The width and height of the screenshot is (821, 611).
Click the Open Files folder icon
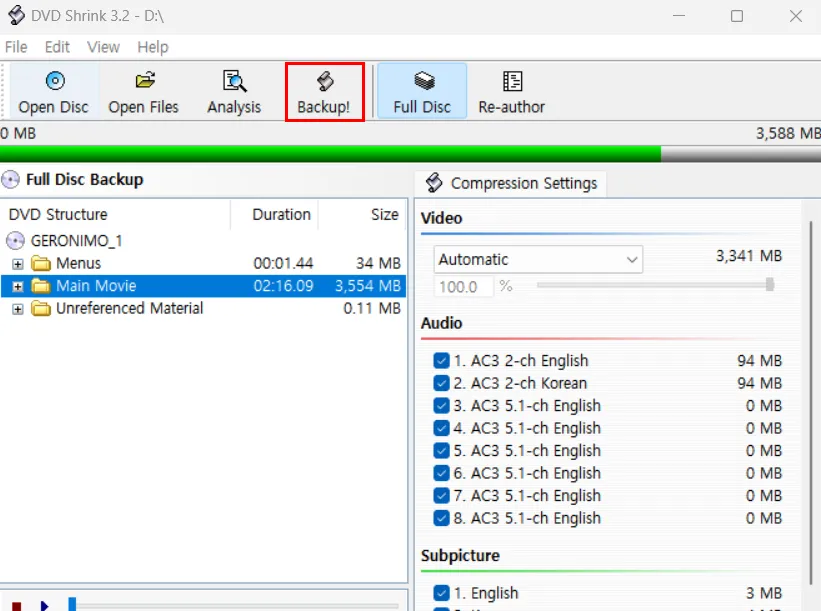(145, 81)
